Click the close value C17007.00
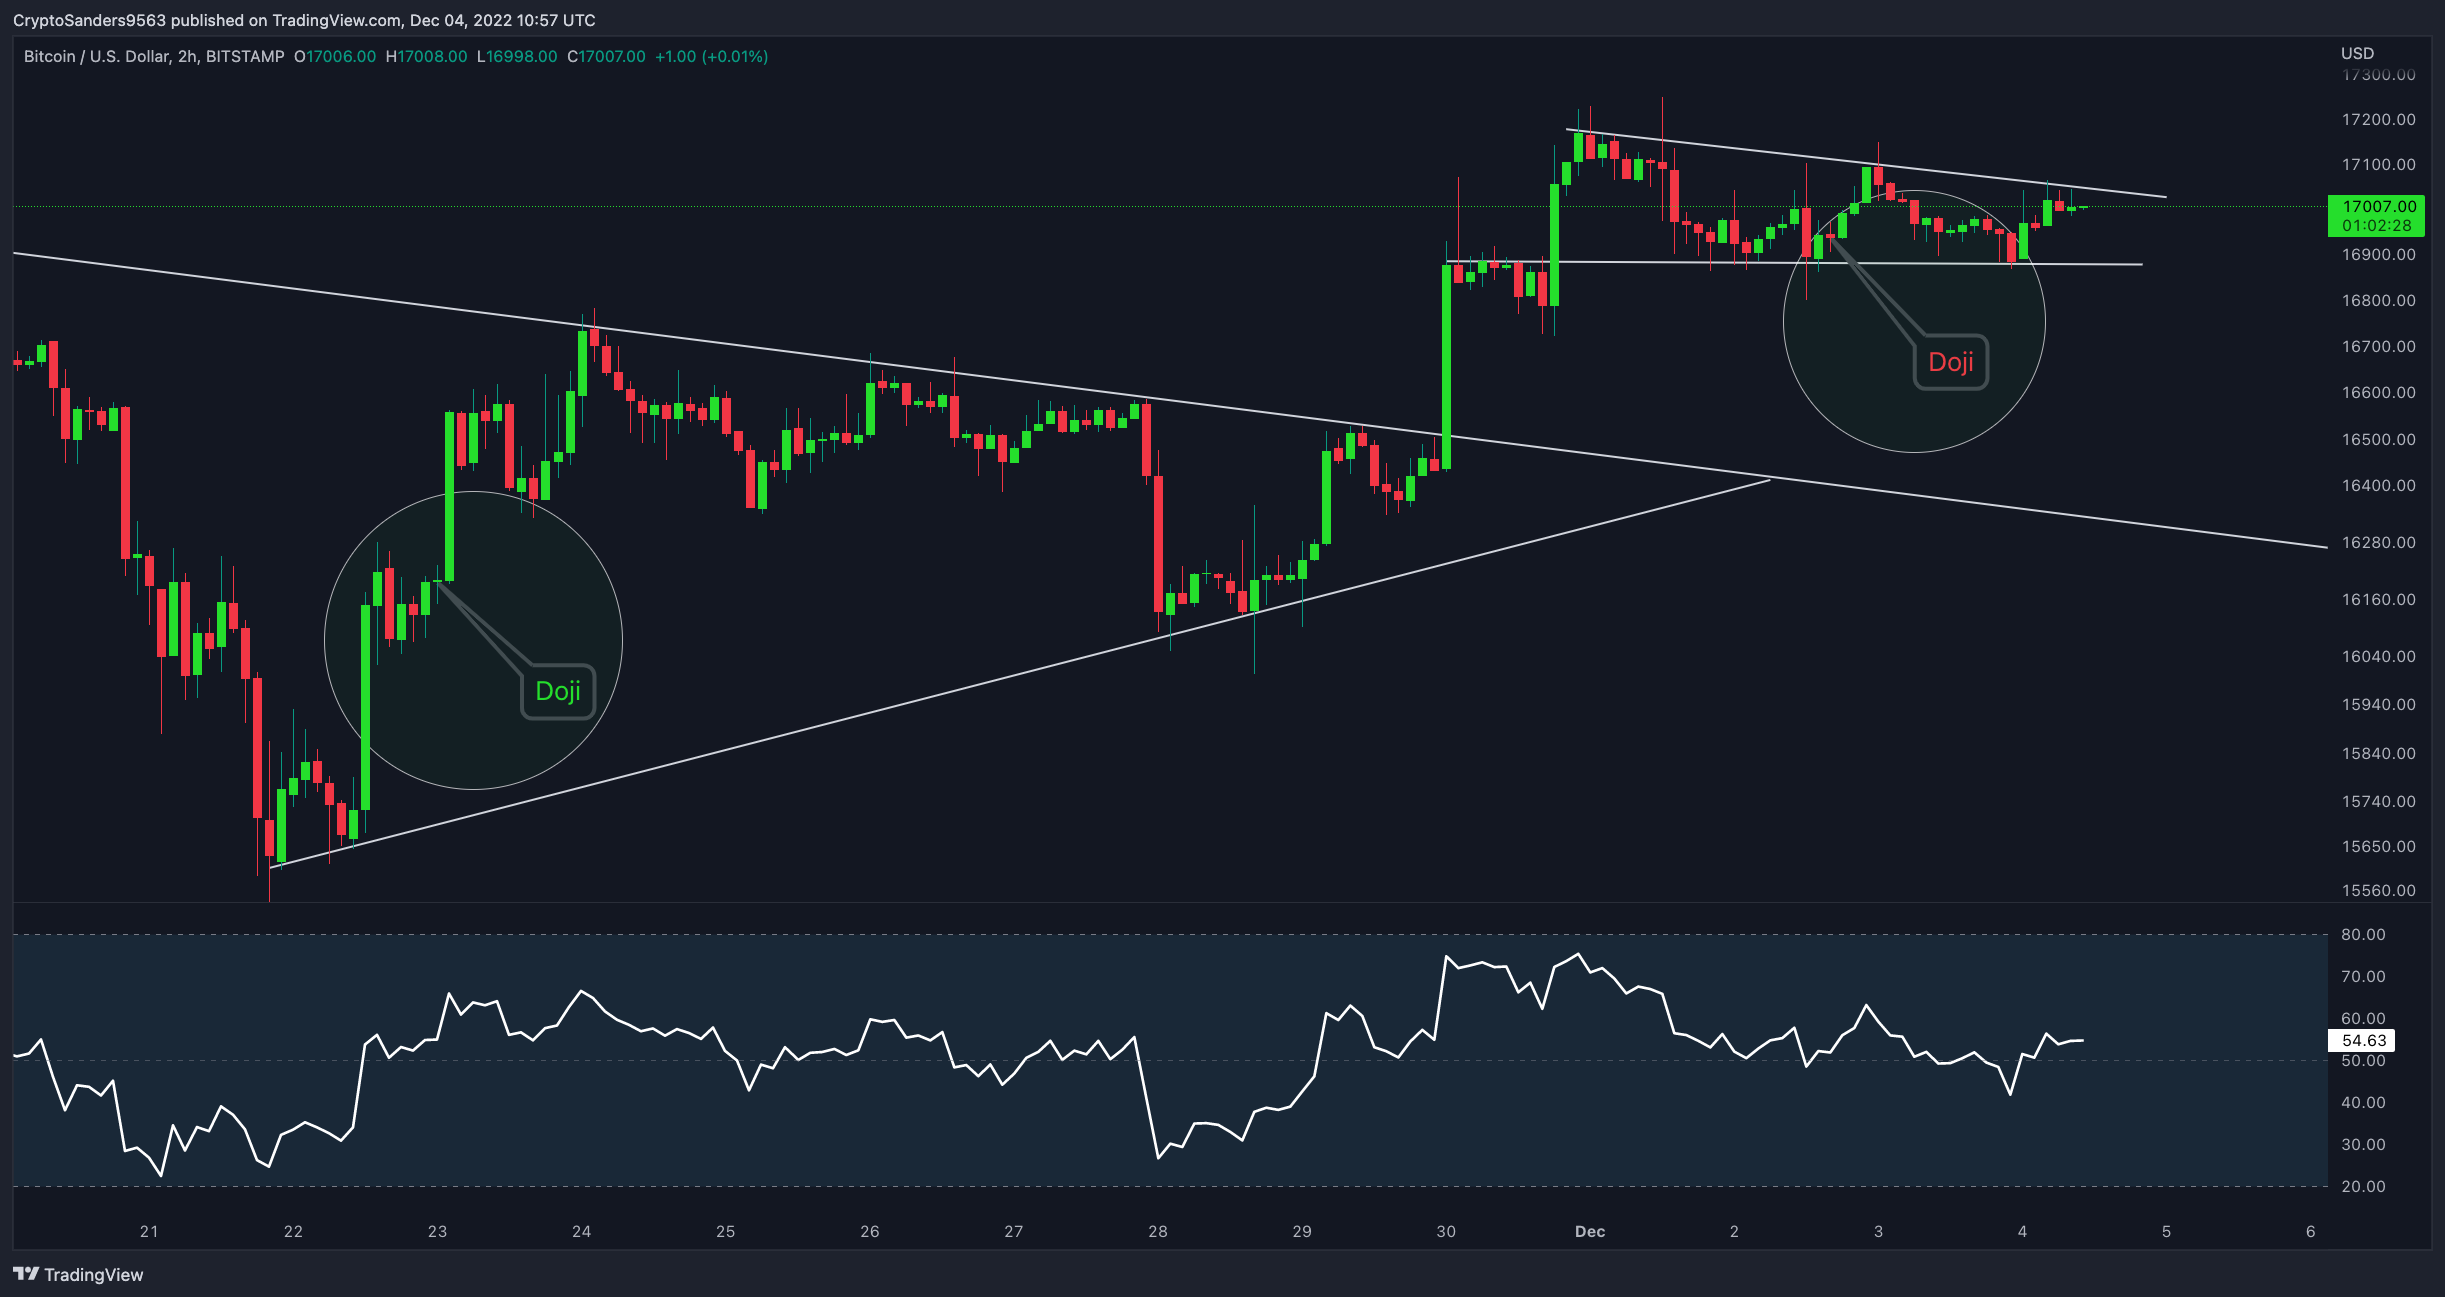This screenshot has height=1297, width=2445. 607,57
